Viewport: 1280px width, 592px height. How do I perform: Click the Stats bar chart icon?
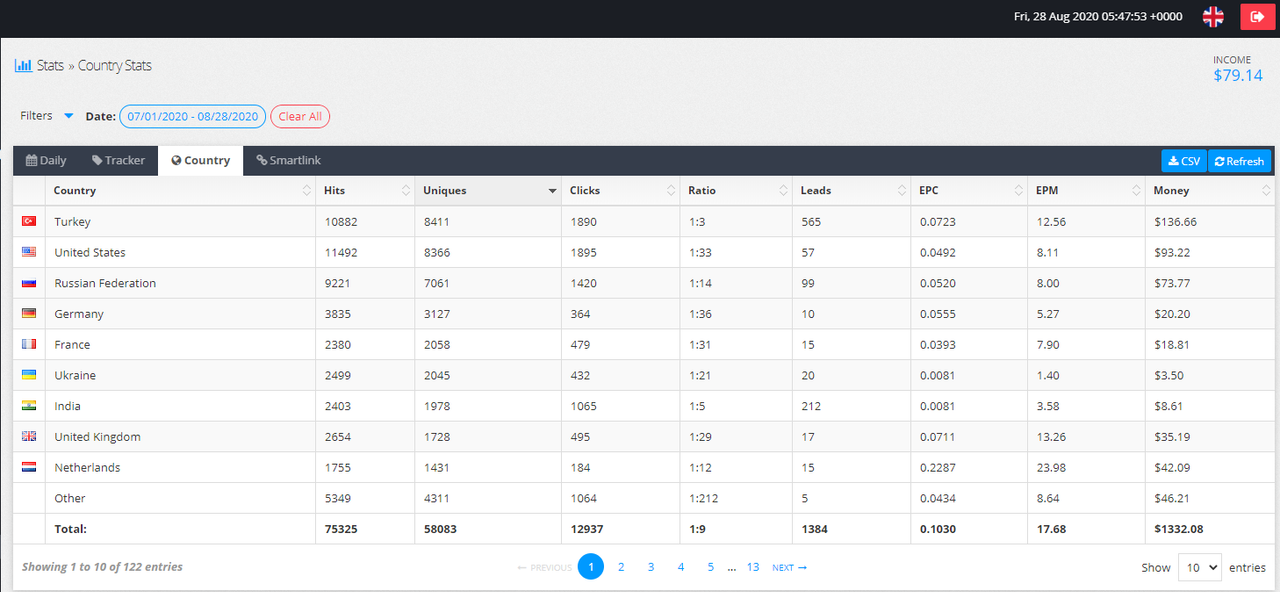click(23, 66)
